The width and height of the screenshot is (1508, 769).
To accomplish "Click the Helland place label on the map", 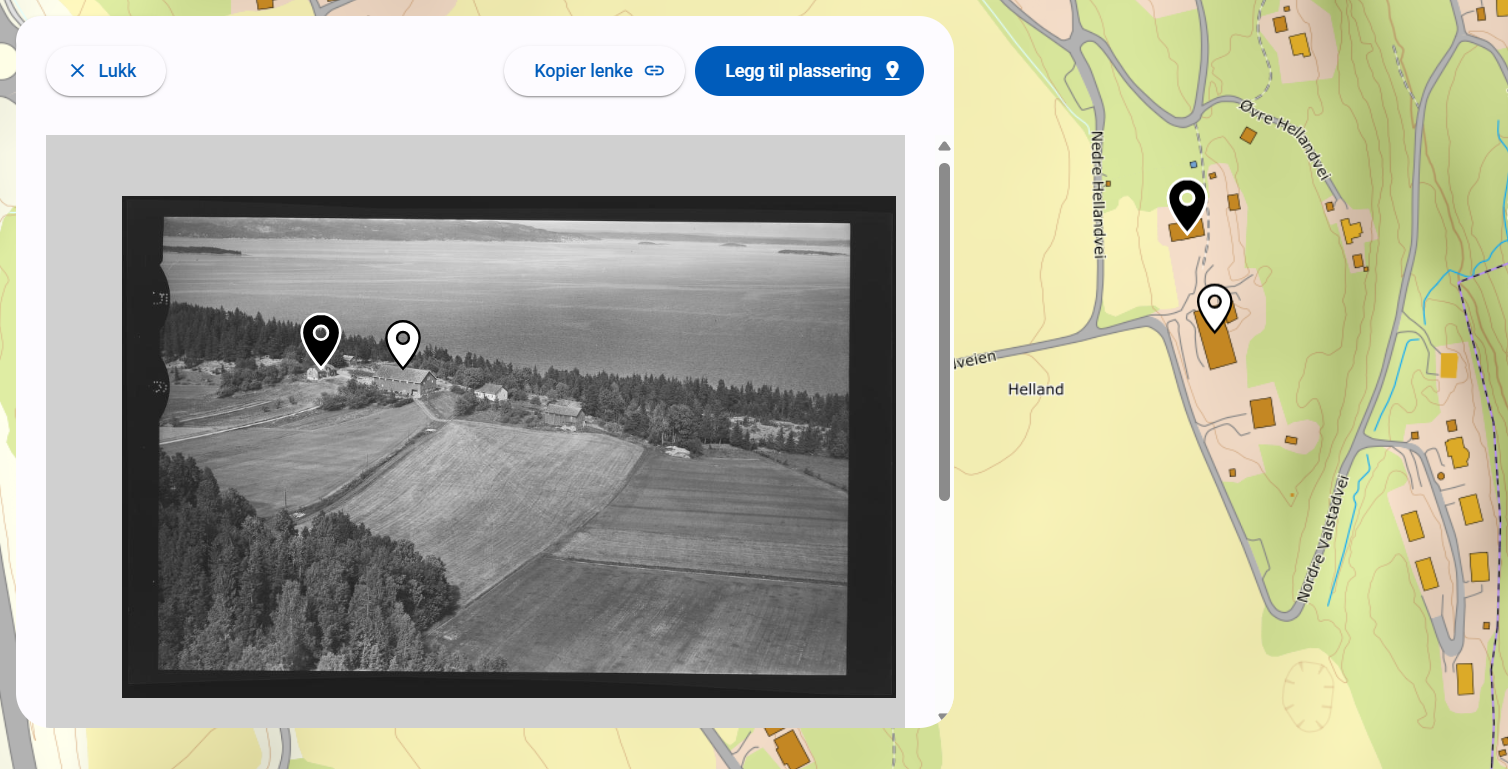I will [x=1036, y=389].
